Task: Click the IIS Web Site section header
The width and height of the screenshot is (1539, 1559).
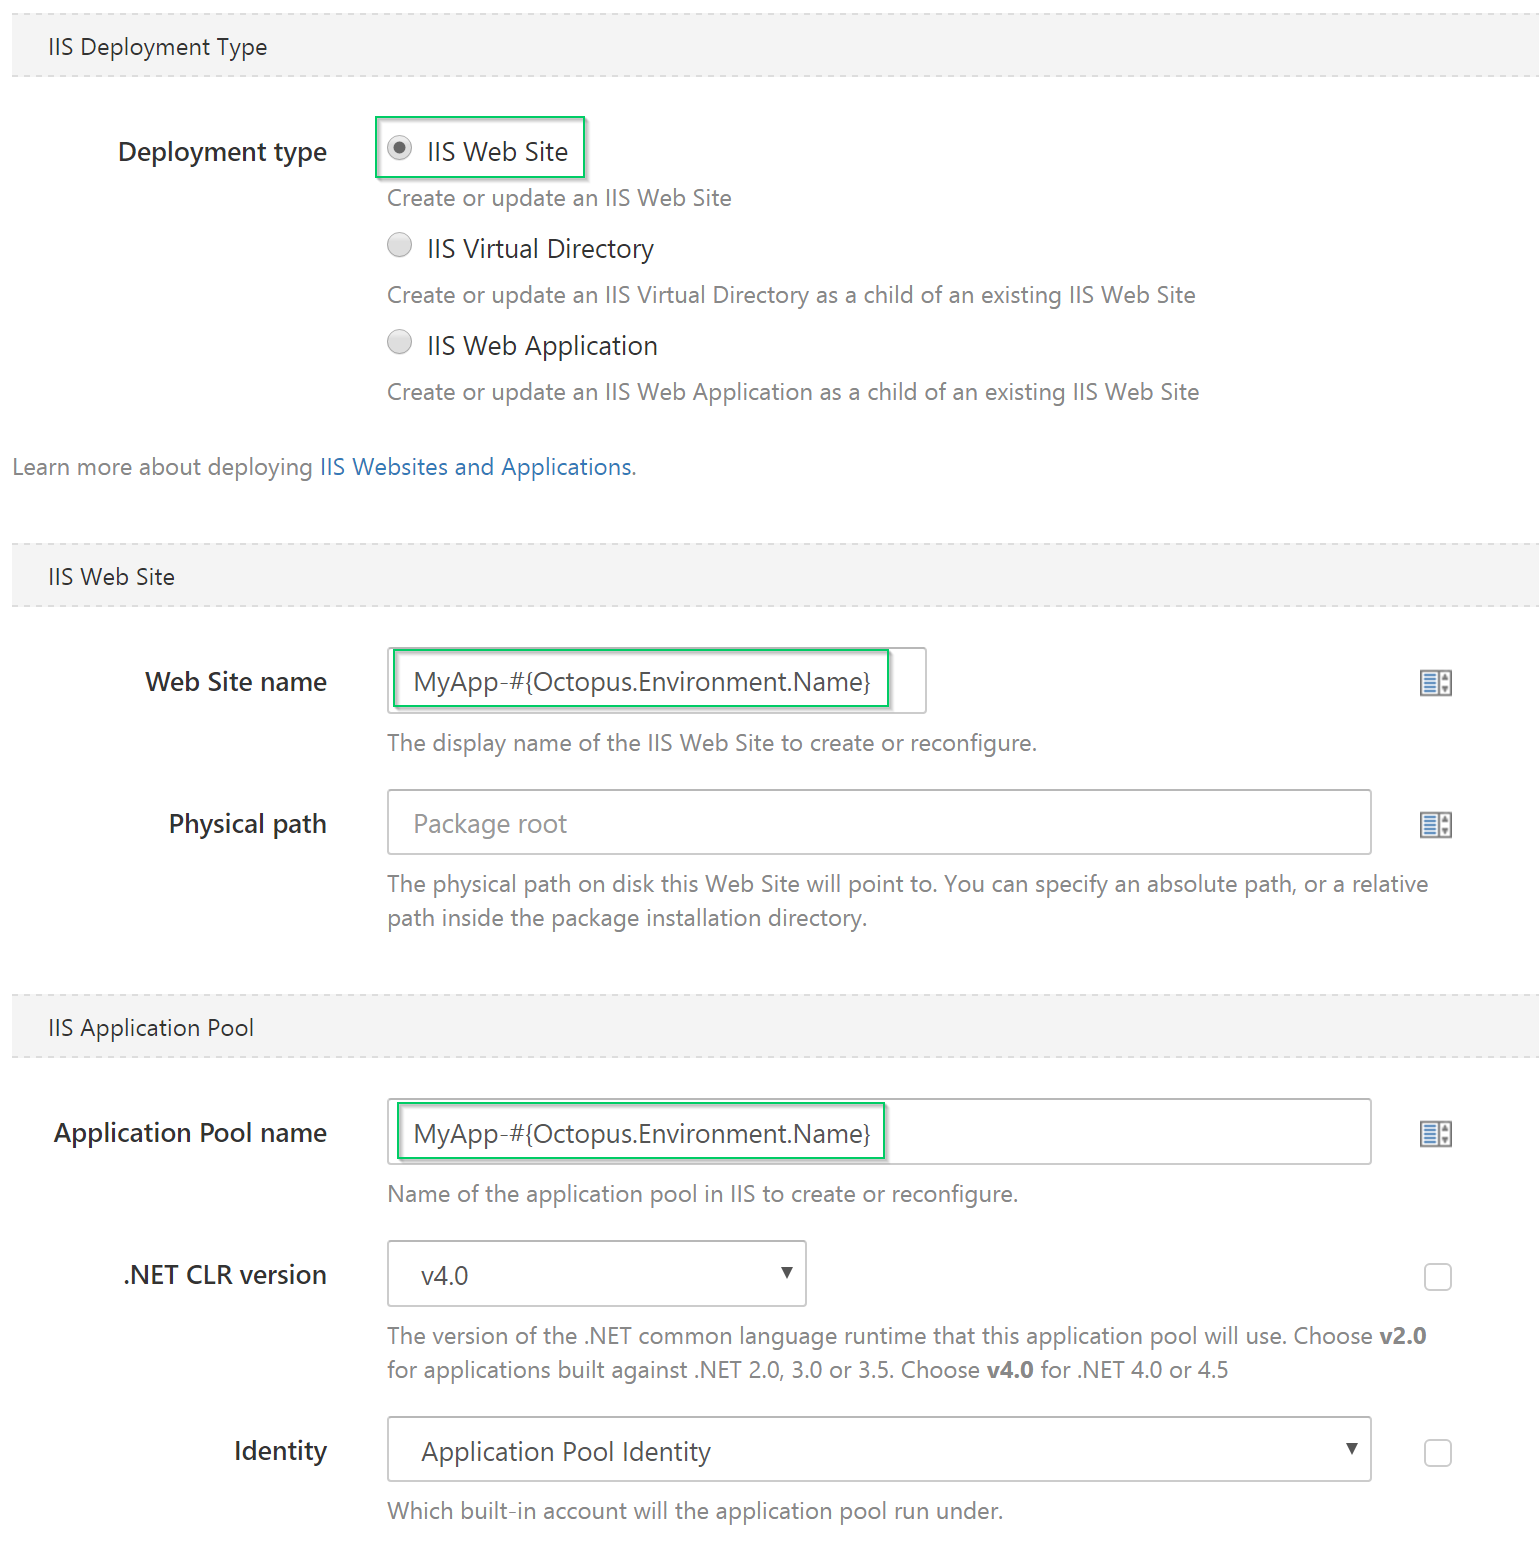Action: tap(112, 577)
